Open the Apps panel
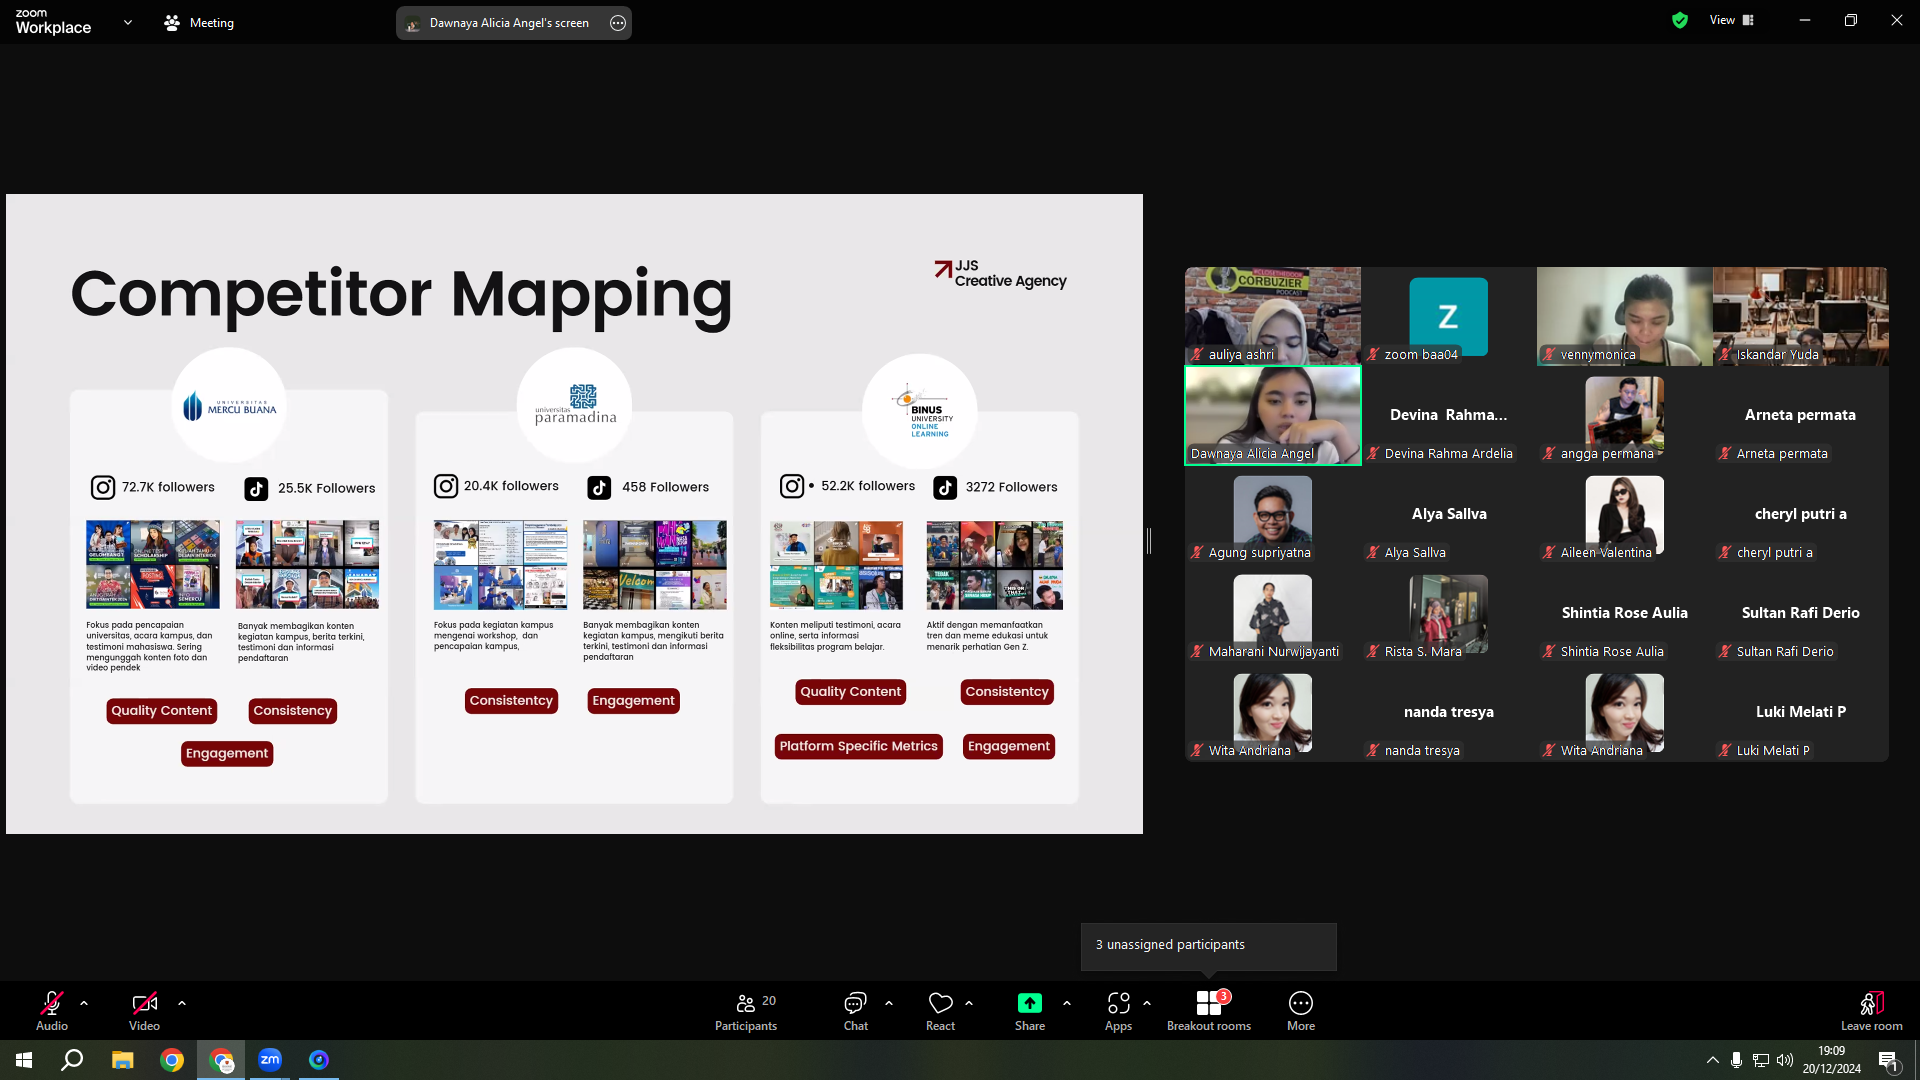The image size is (1920, 1080). (1118, 1010)
